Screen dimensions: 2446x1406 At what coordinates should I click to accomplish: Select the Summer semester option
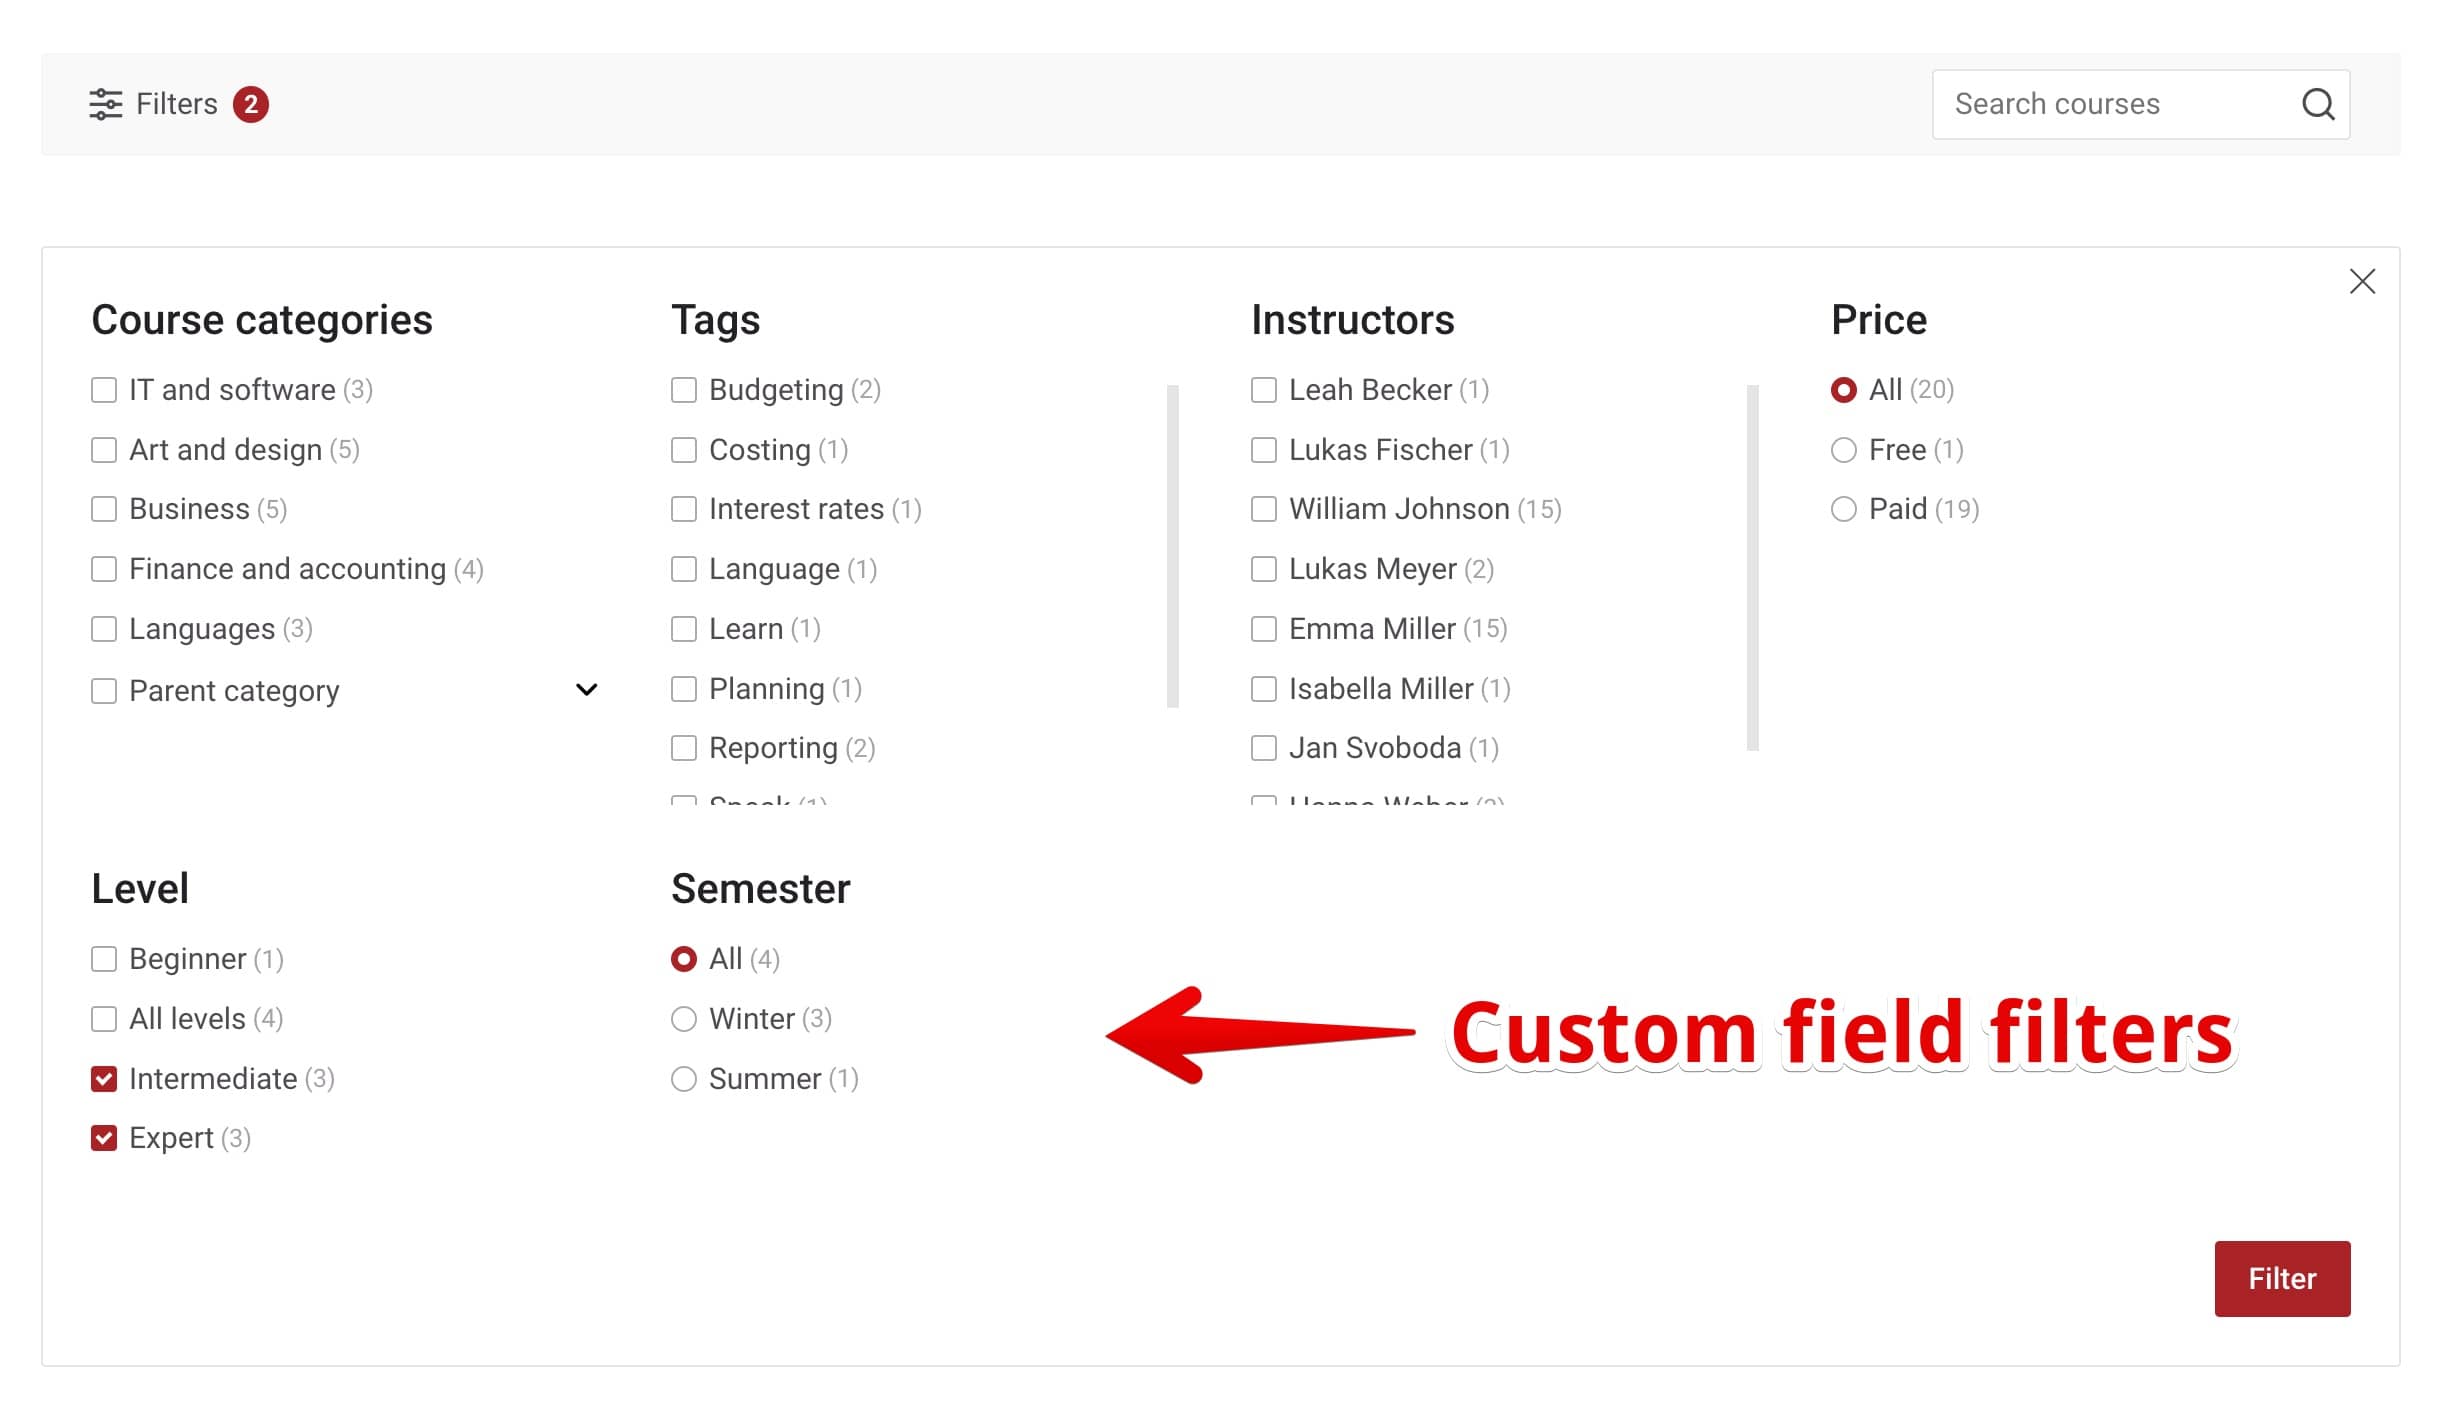click(684, 1079)
